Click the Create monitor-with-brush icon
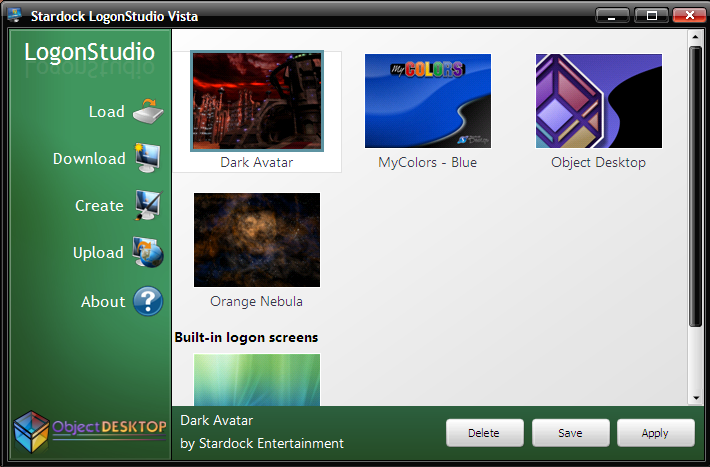 pos(148,205)
